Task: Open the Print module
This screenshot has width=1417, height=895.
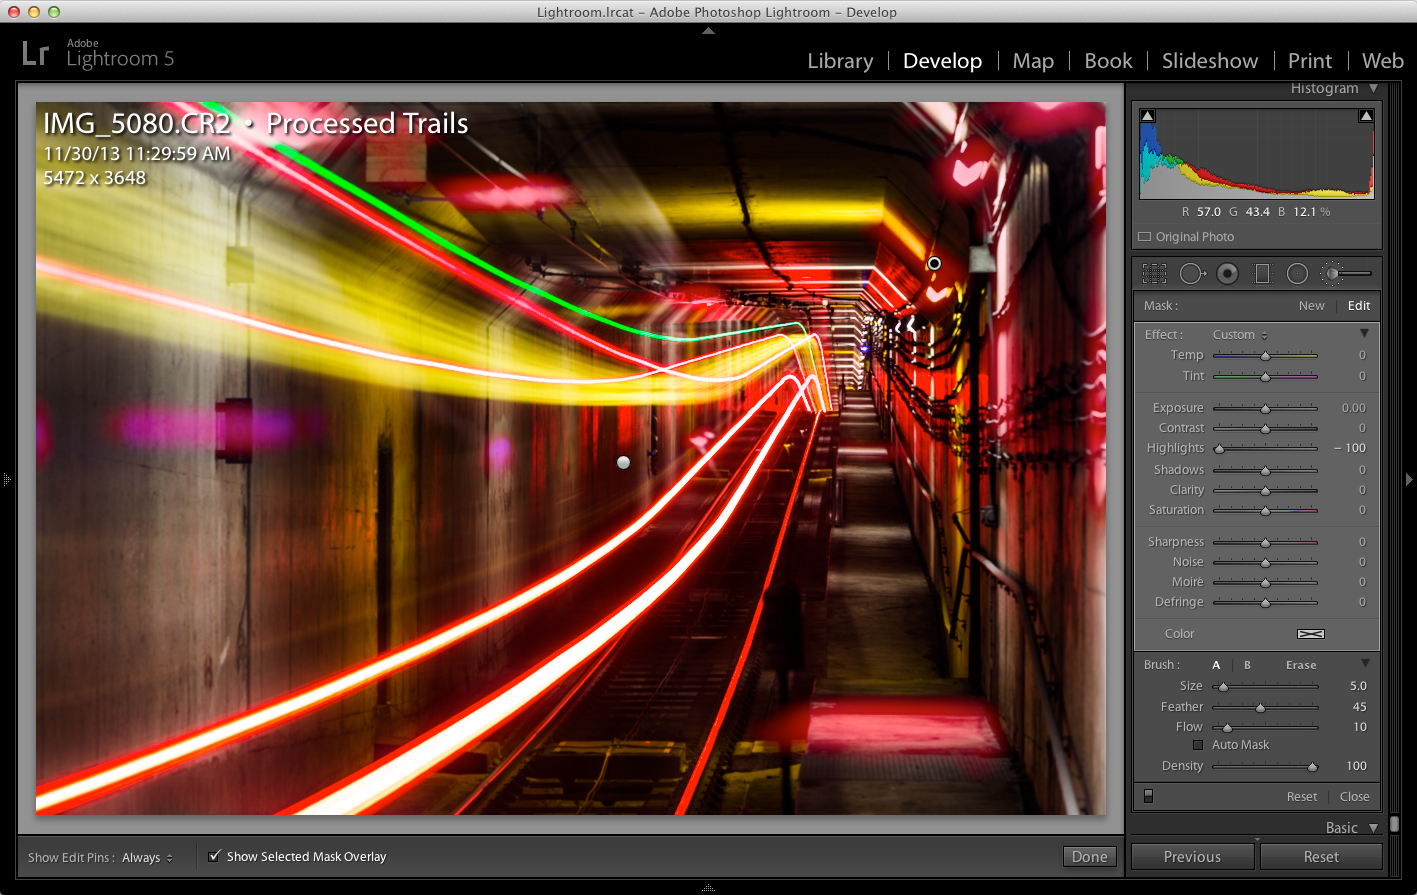Action: pyautogui.click(x=1310, y=61)
